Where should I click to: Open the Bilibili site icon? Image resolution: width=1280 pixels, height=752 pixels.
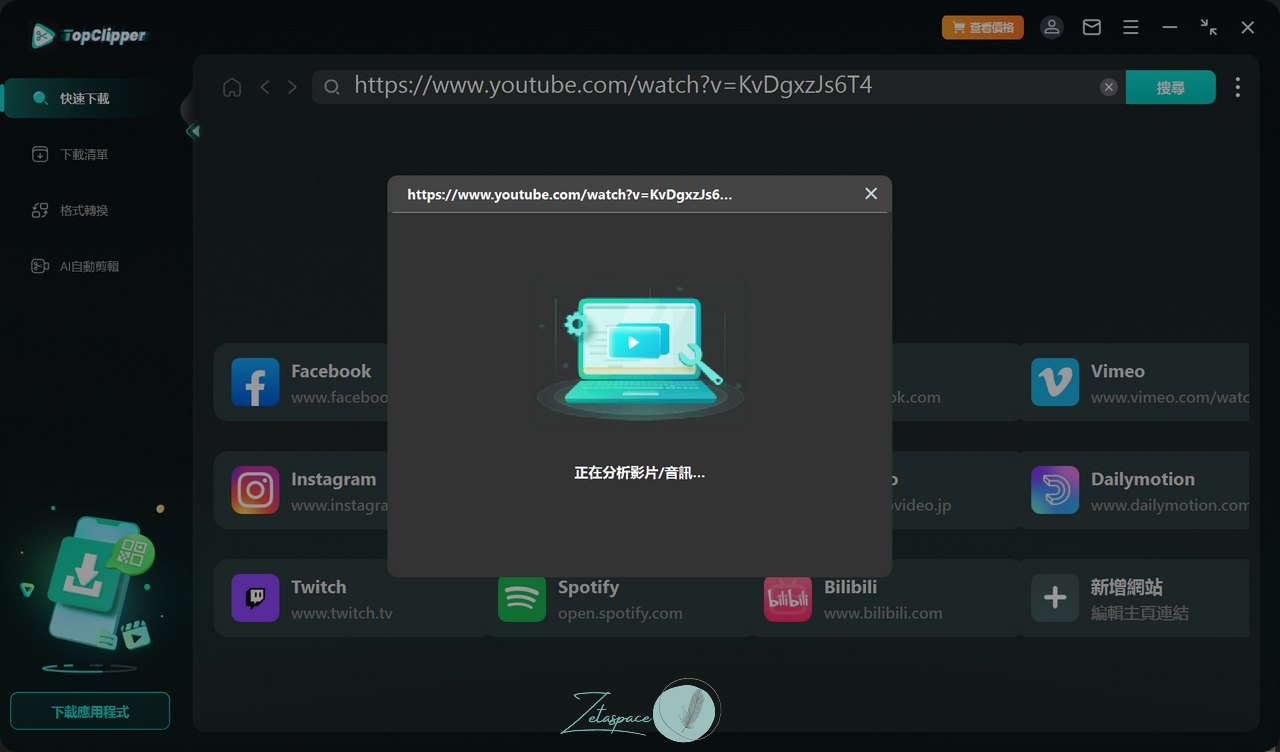tap(788, 598)
